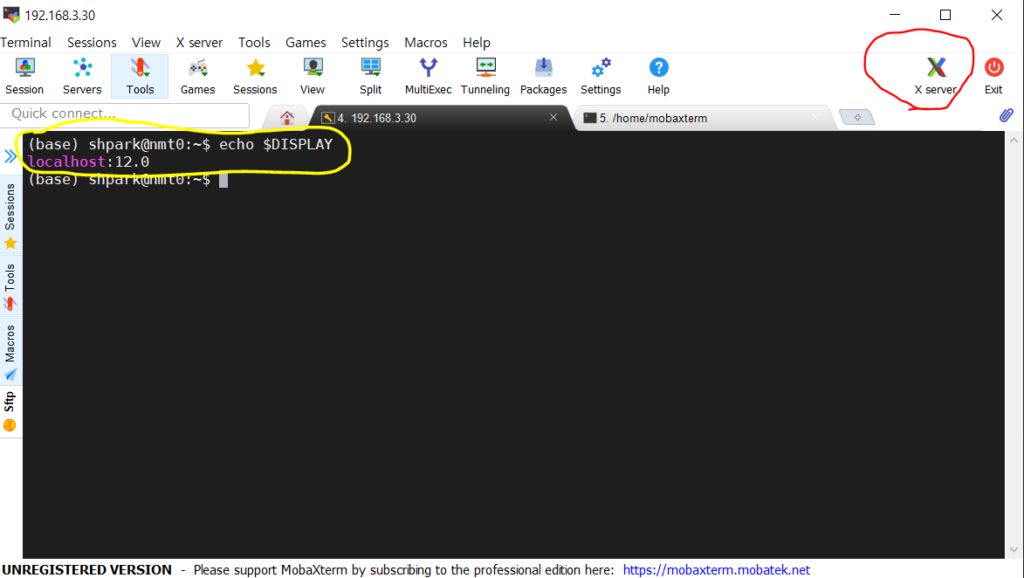
Task: Open the Sftp sidebar tab
Action: coord(10,411)
